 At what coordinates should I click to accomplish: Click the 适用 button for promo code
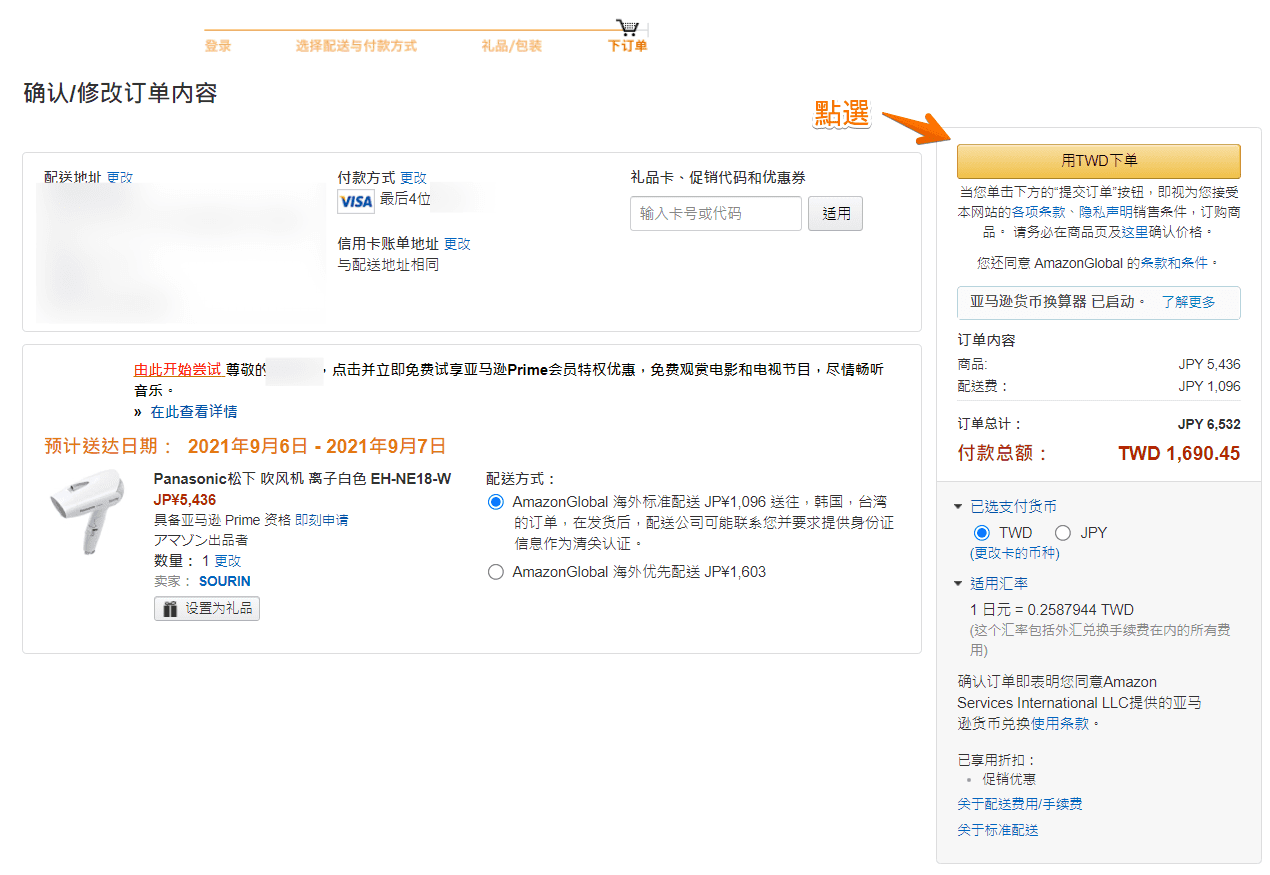tap(835, 213)
